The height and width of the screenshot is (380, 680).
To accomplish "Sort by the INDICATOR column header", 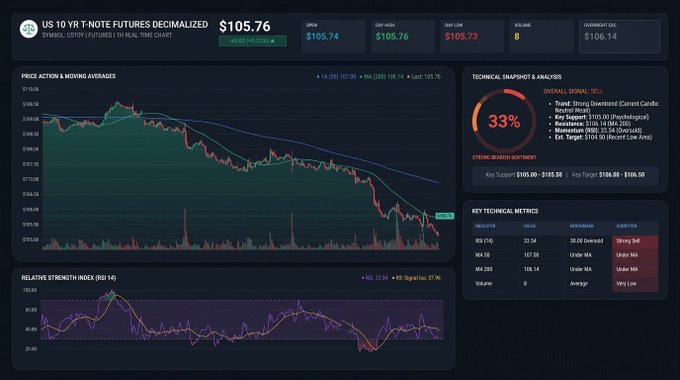I will click(485, 226).
